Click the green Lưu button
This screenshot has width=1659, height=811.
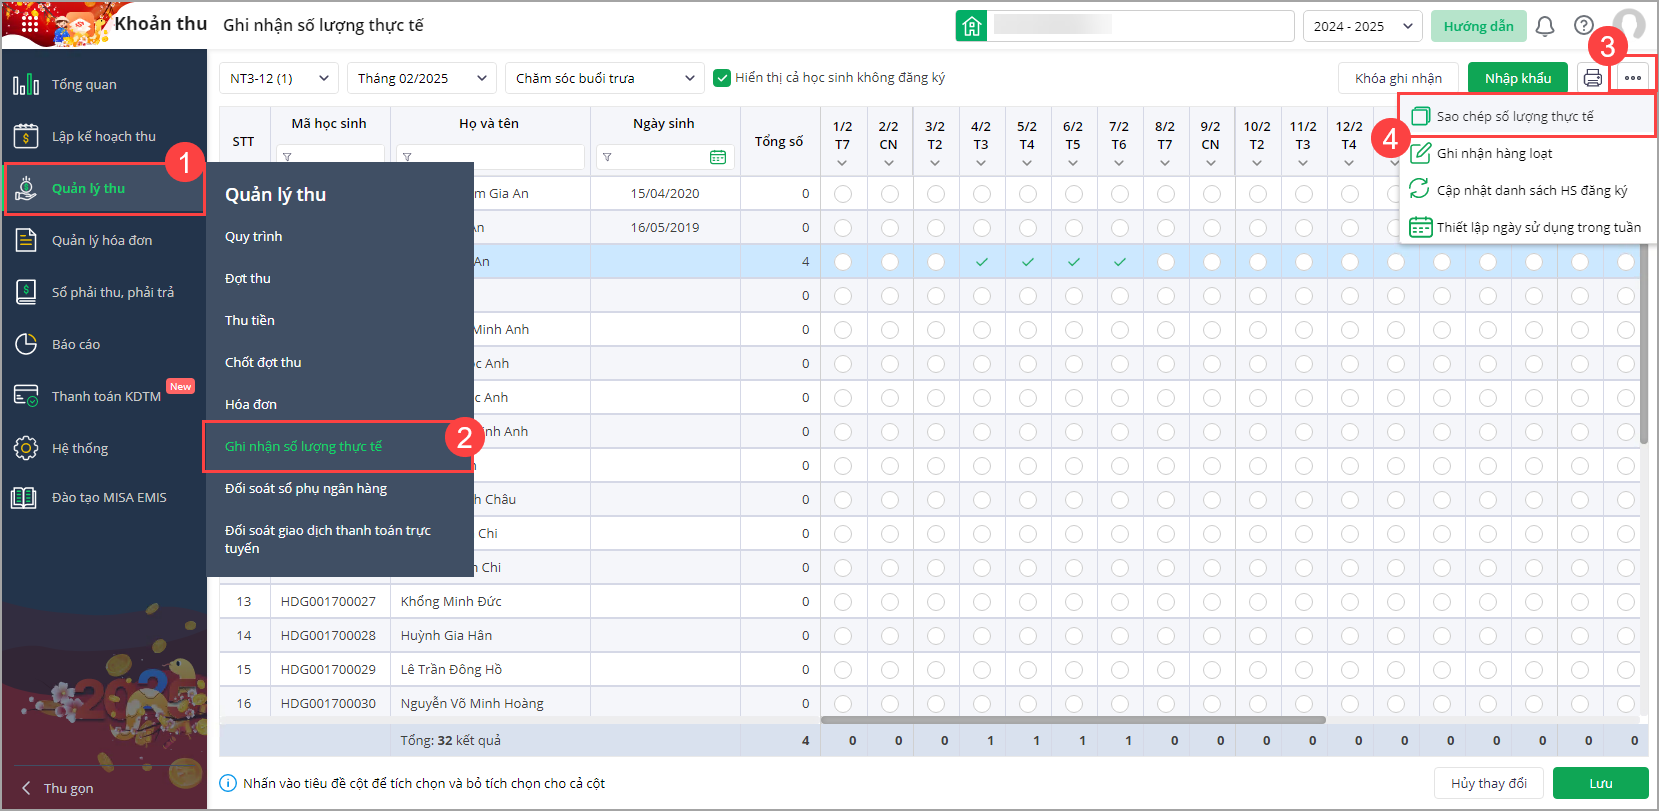tap(1601, 783)
